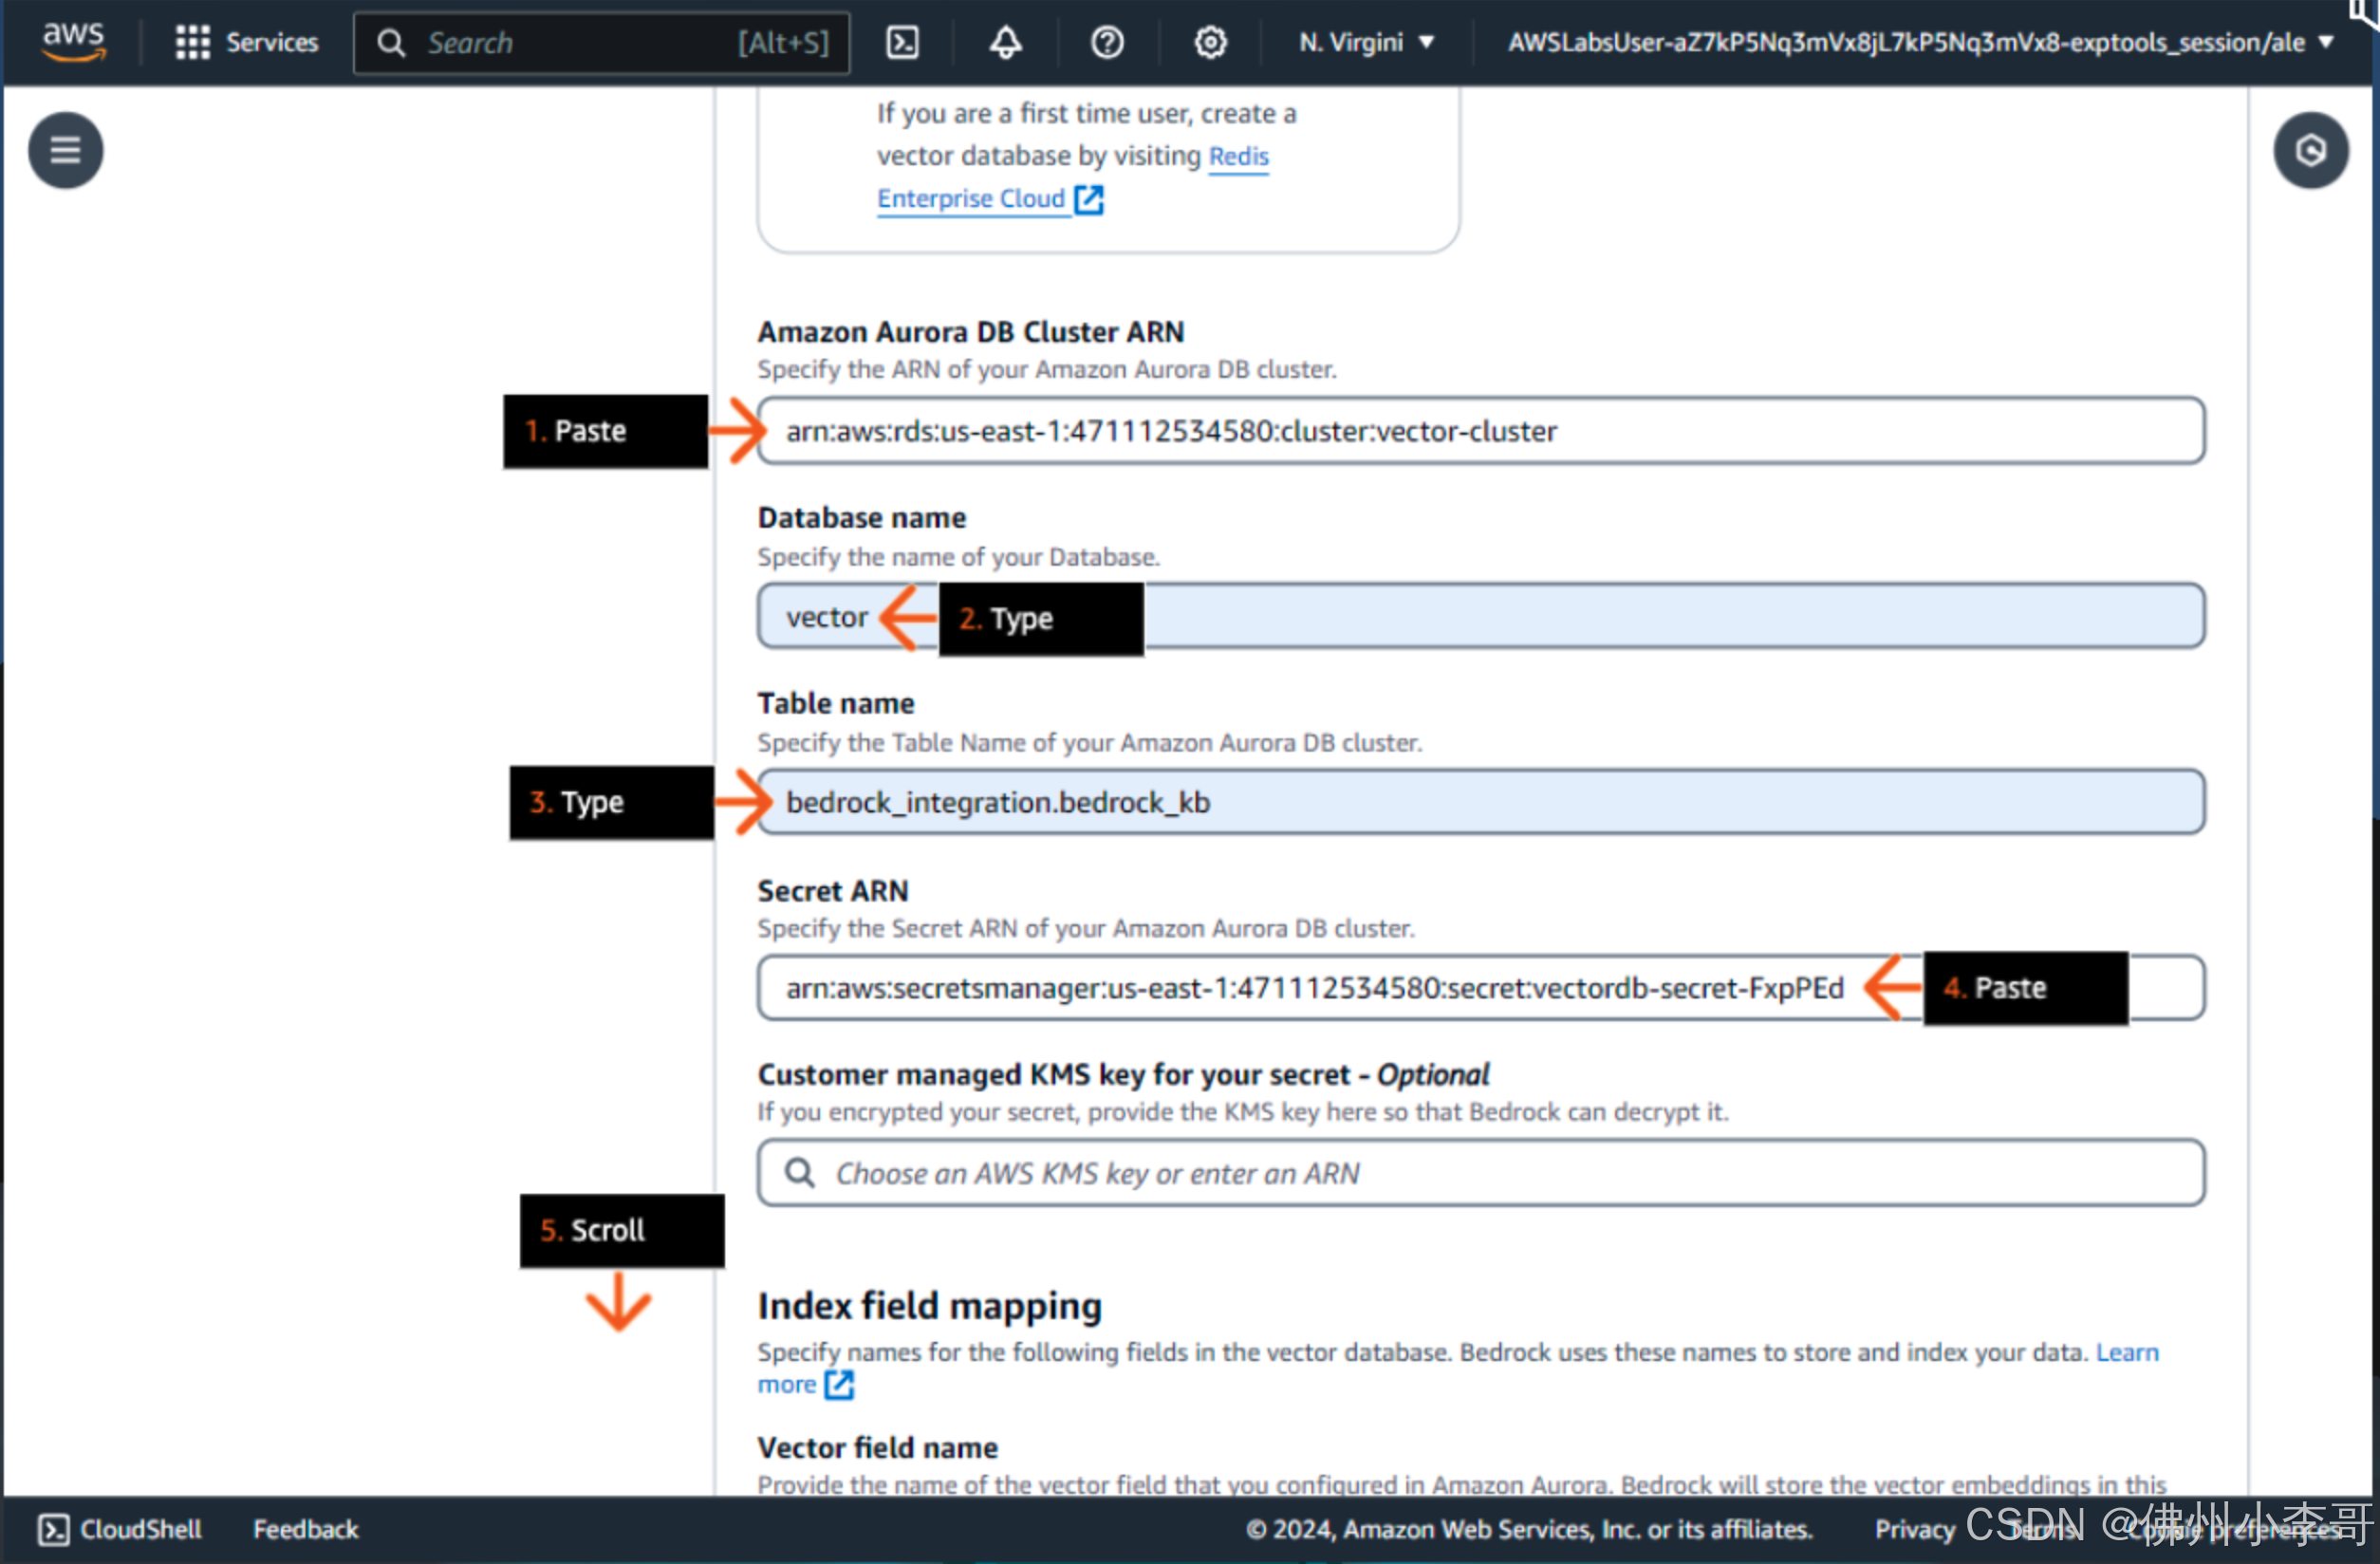Screen dimensions: 2380x1564
Task: Click the external link icon beside more
Action: click(839, 1385)
